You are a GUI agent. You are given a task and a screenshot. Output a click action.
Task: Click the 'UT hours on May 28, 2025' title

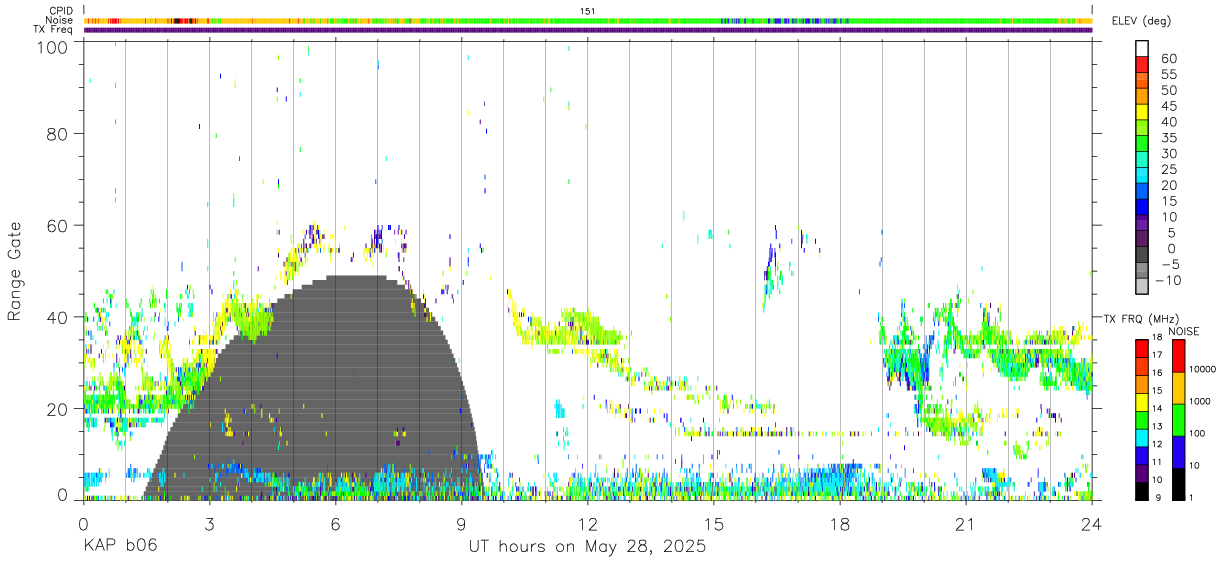[x=587, y=547]
